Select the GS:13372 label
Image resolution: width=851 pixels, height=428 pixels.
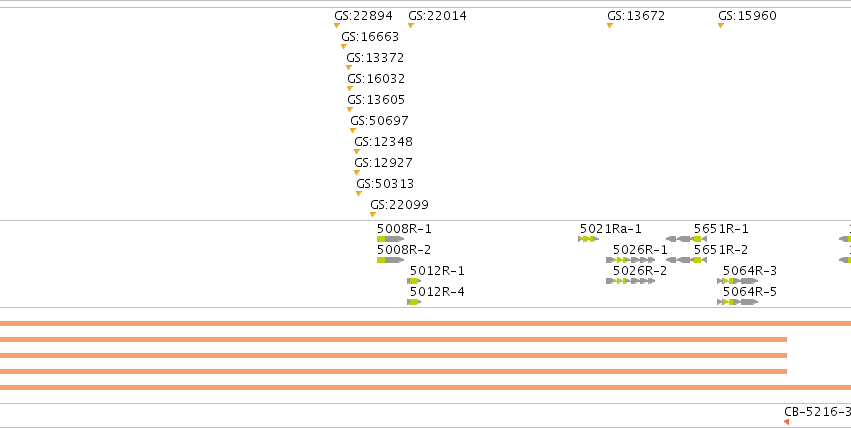(375, 58)
